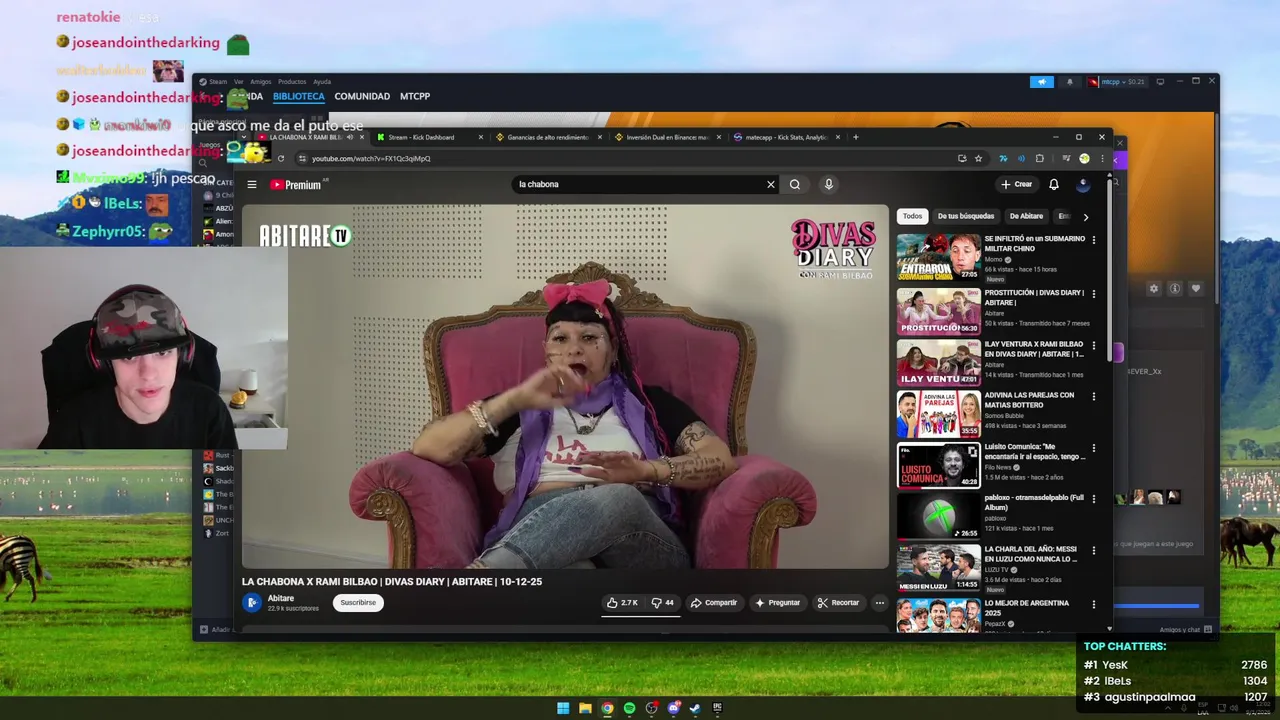This screenshot has height=720, width=1280.
Task: Open the MESSI EN LUZU video thumbnail
Action: click(x=938, y=566)
